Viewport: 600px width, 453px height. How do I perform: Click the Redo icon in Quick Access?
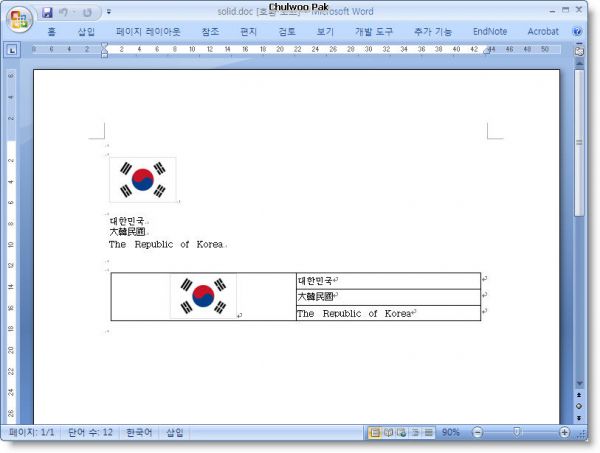[x=87, y=13]
